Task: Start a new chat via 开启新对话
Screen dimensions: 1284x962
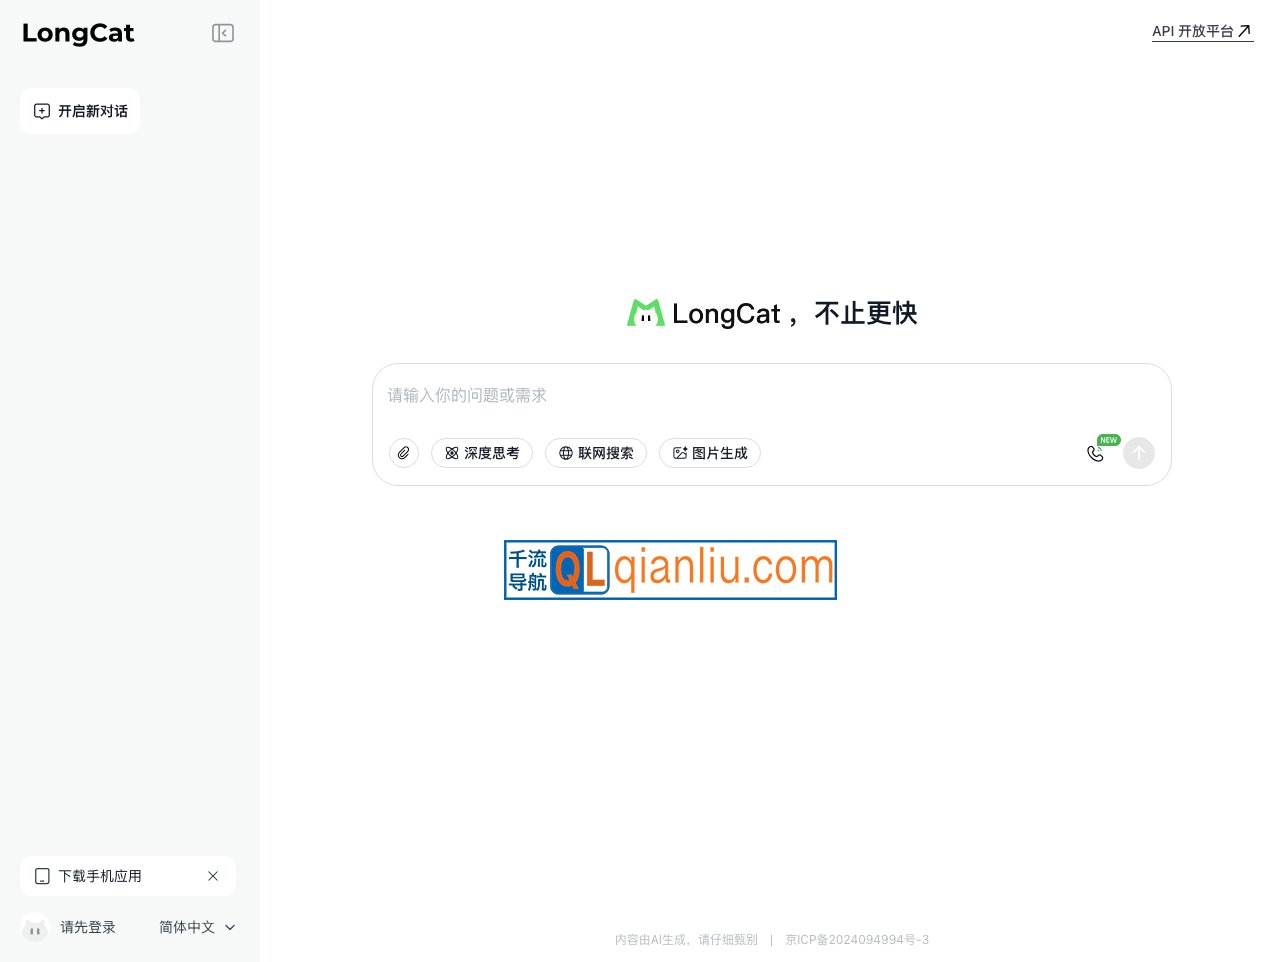Action: click(x=80, y=111)
